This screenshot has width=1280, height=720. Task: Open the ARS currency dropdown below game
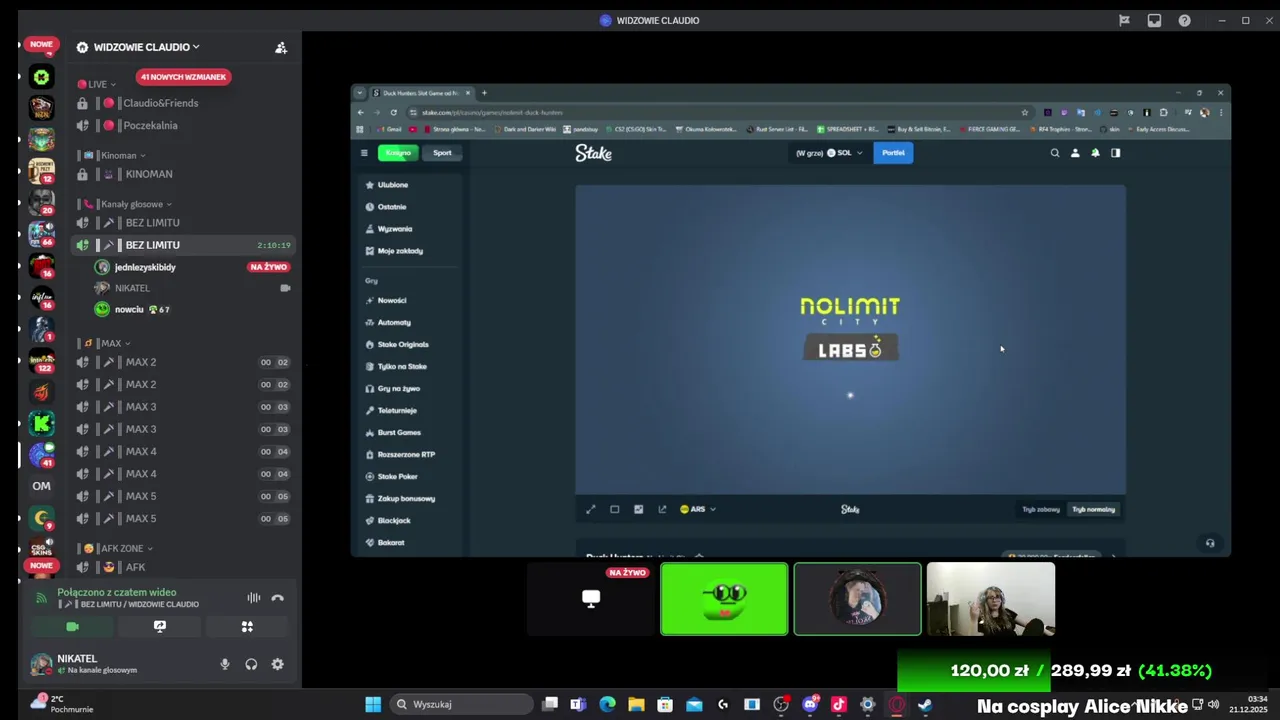click(698, 509)
